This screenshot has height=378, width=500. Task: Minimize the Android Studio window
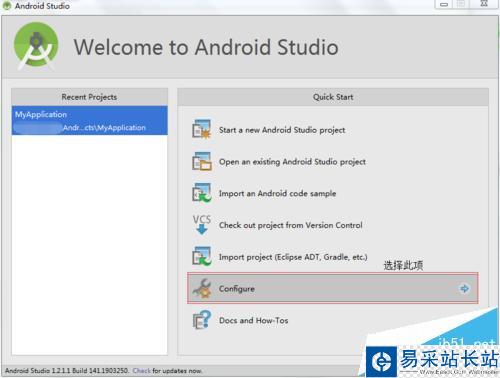[x=444, y=4]
